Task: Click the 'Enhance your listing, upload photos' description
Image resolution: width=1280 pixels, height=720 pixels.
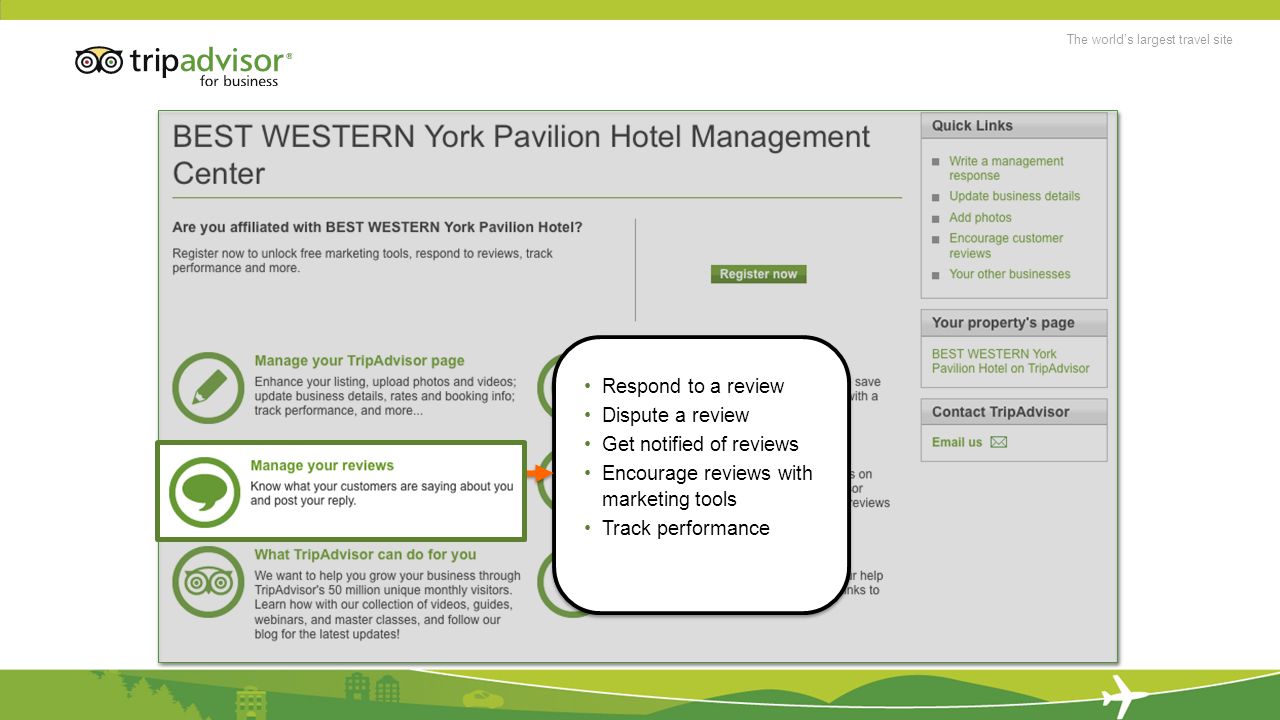Action: (x=385, y=396)
